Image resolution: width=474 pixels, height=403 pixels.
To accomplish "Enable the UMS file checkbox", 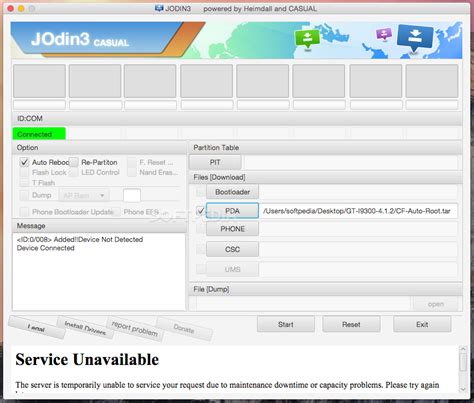I will coord(200,269).
